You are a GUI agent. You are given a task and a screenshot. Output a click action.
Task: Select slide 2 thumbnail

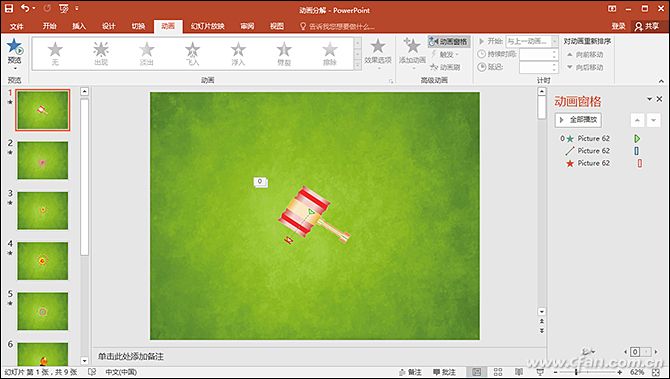43,160
